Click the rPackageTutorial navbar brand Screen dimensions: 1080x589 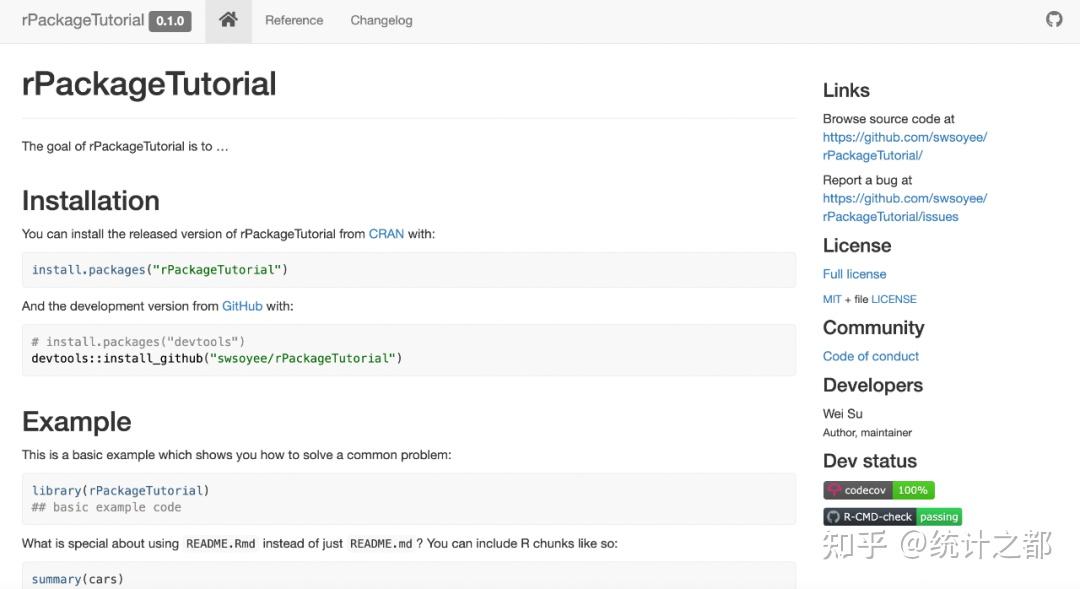tap(83, 20)
